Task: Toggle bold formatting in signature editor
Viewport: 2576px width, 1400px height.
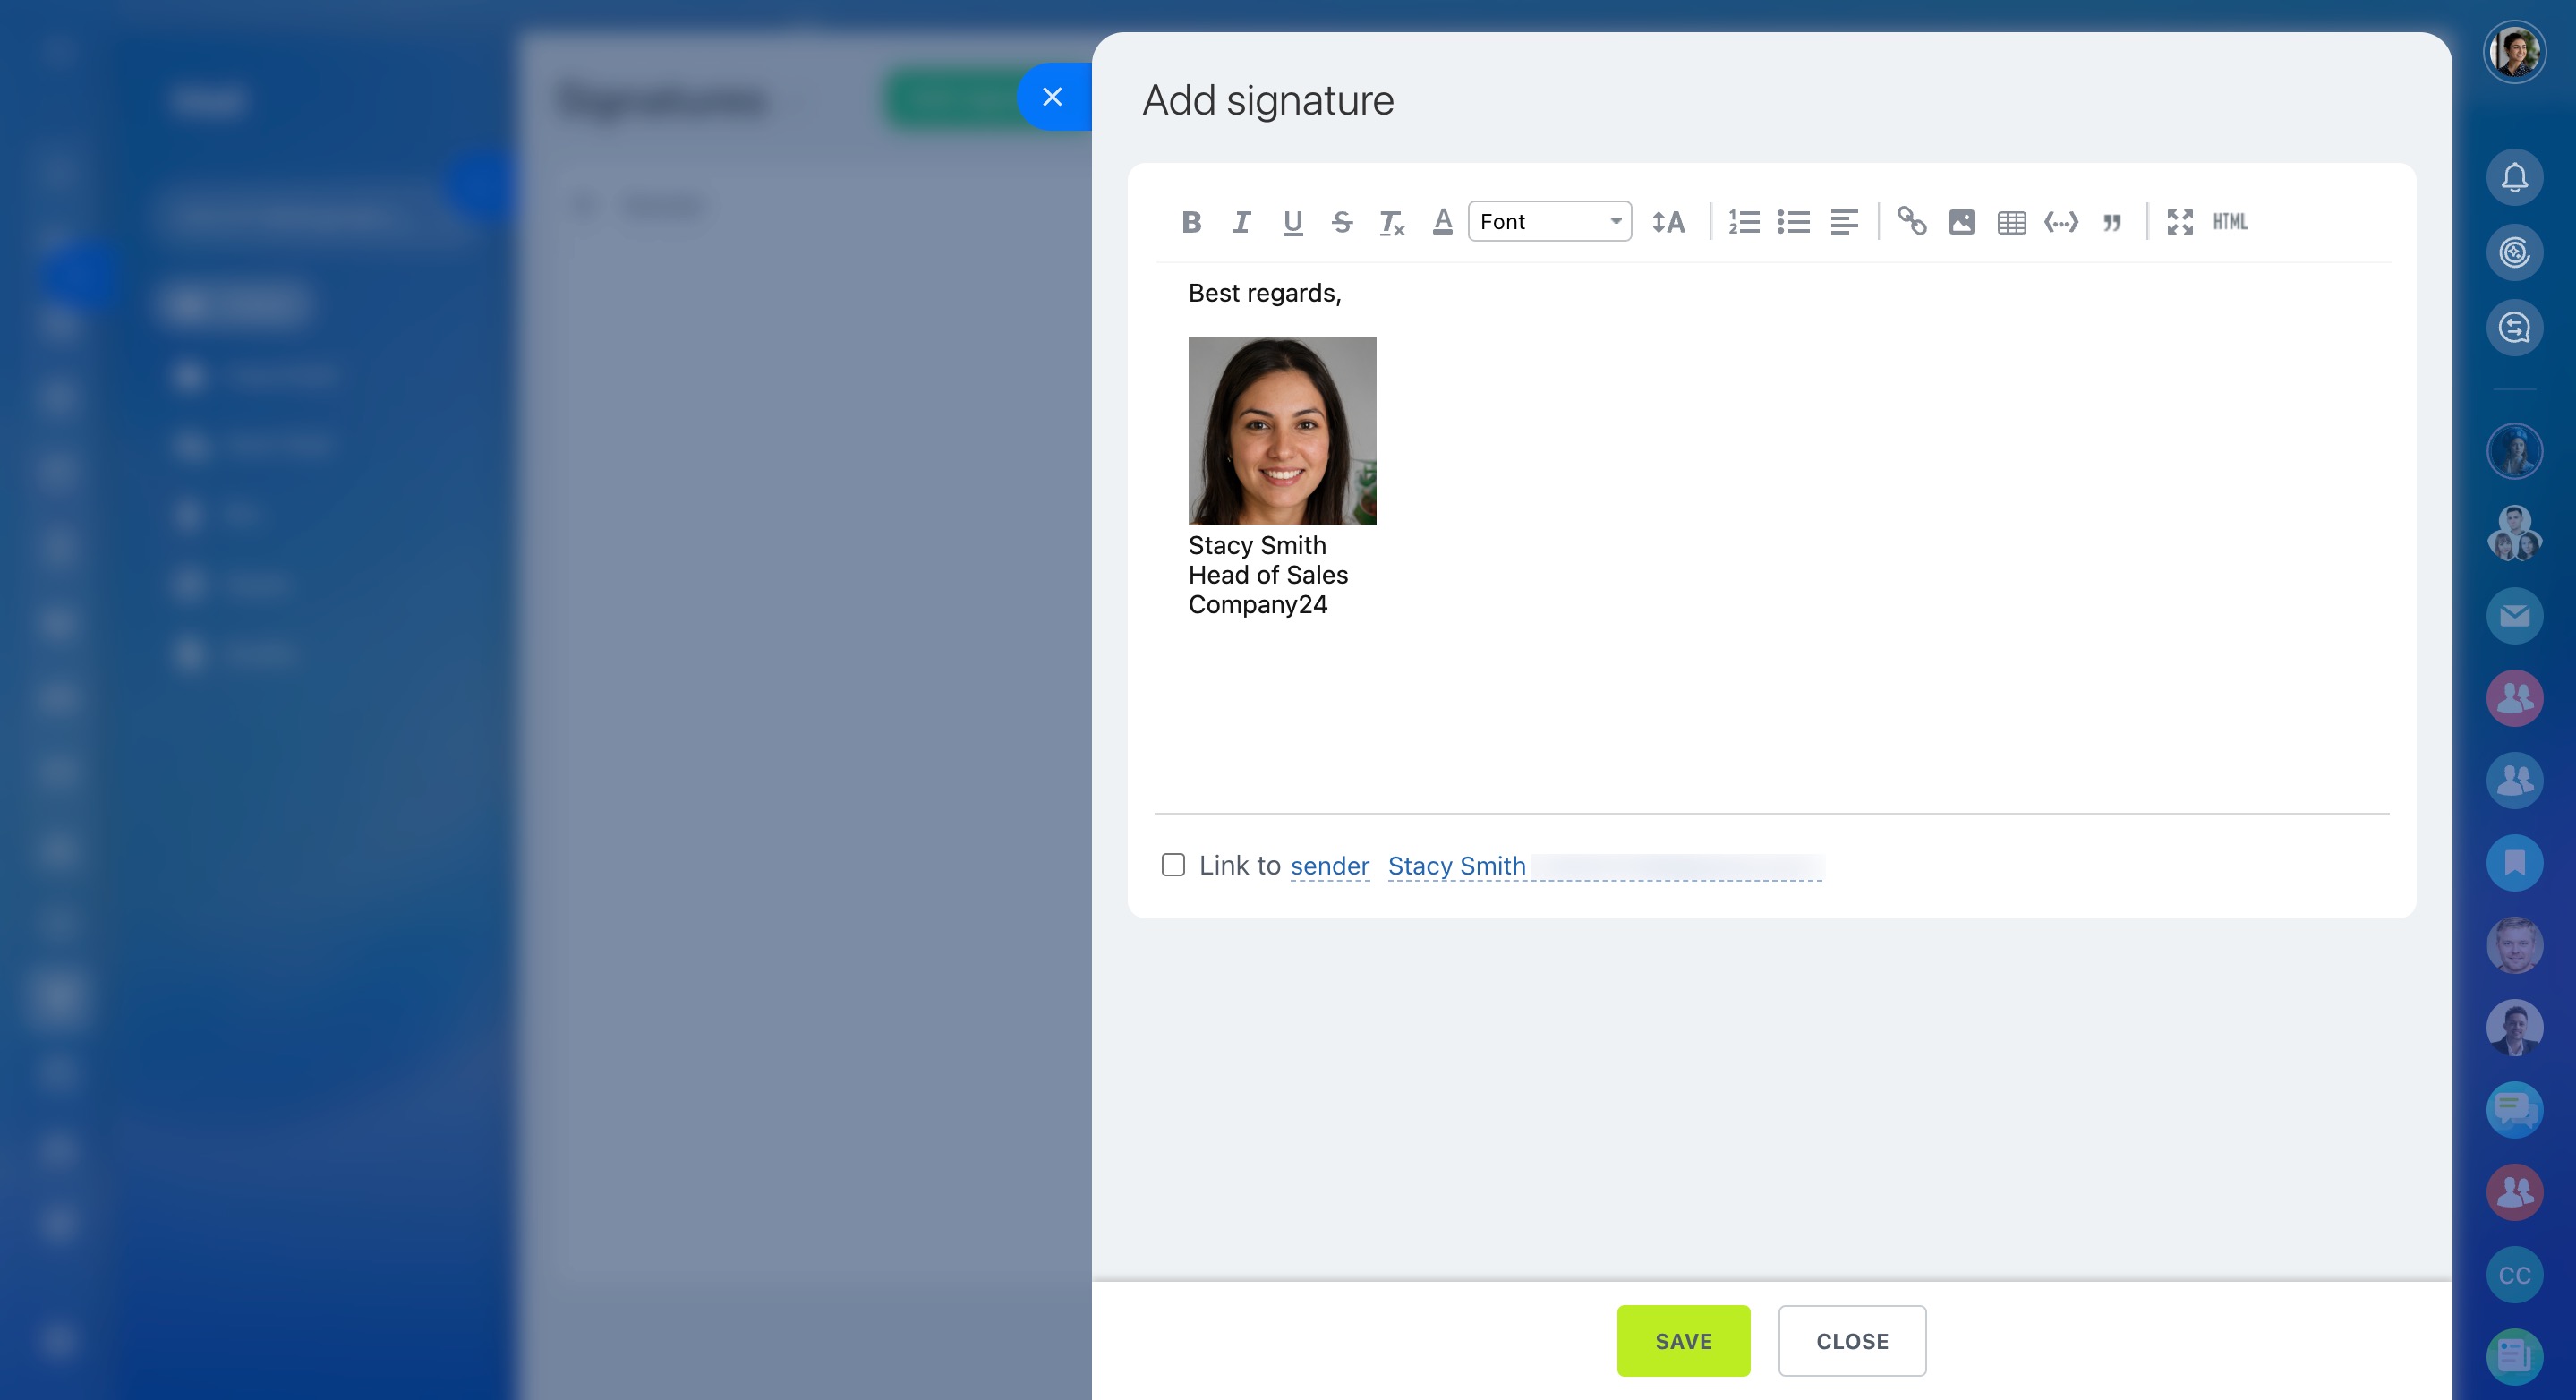Action: tap(1190, 222)
